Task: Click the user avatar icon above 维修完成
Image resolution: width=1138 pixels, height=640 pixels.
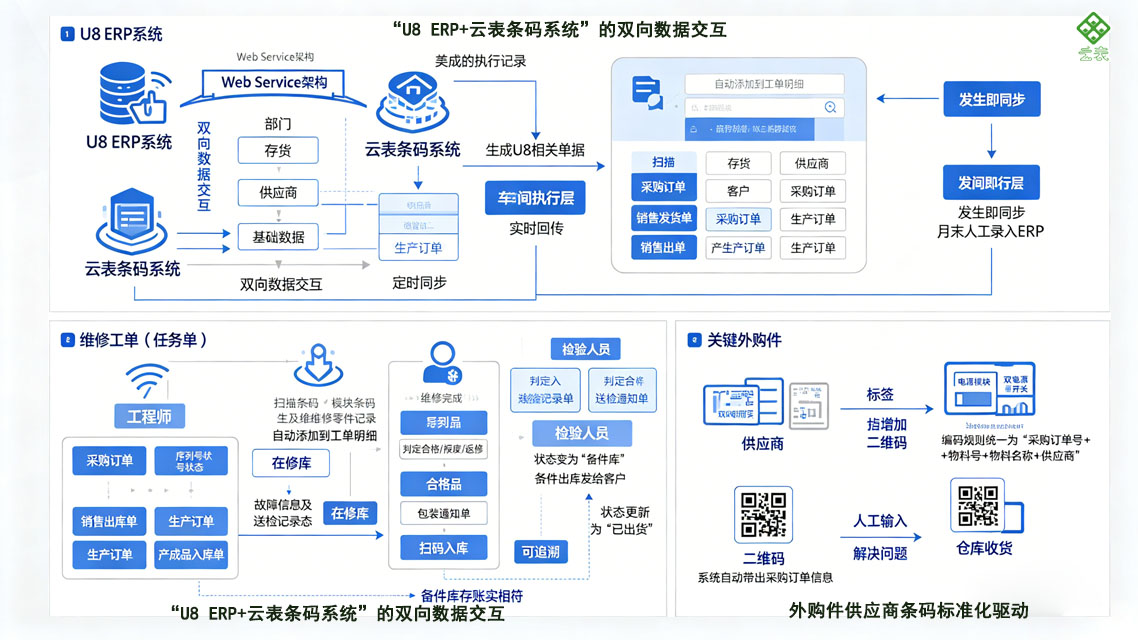Action: [443, 363]
